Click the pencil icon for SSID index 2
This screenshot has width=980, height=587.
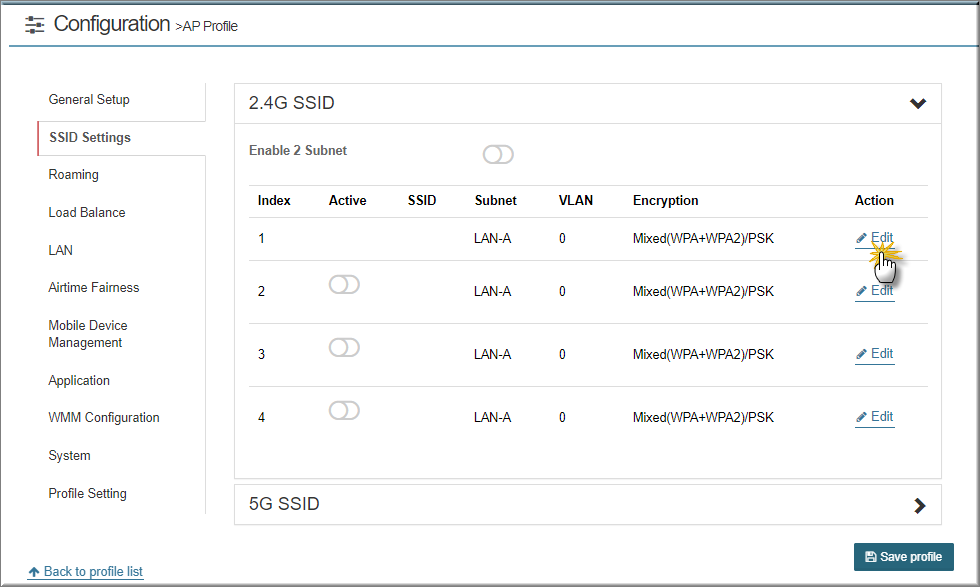(861, 291)
